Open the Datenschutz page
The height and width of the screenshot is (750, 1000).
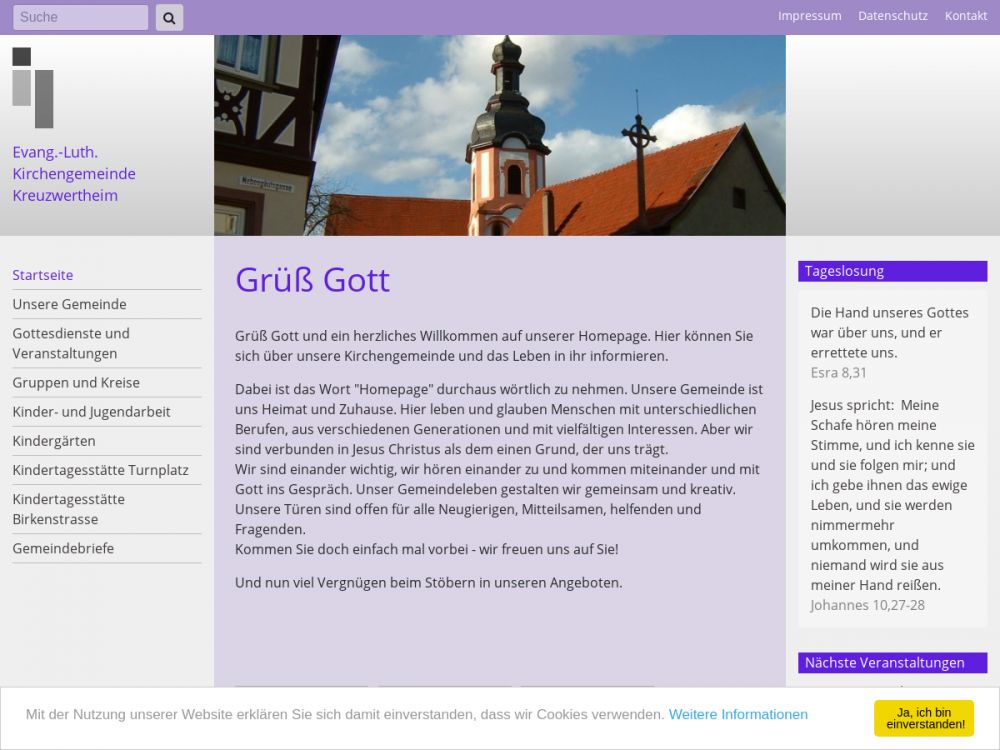pyautogui.click(x=892, y=16)
